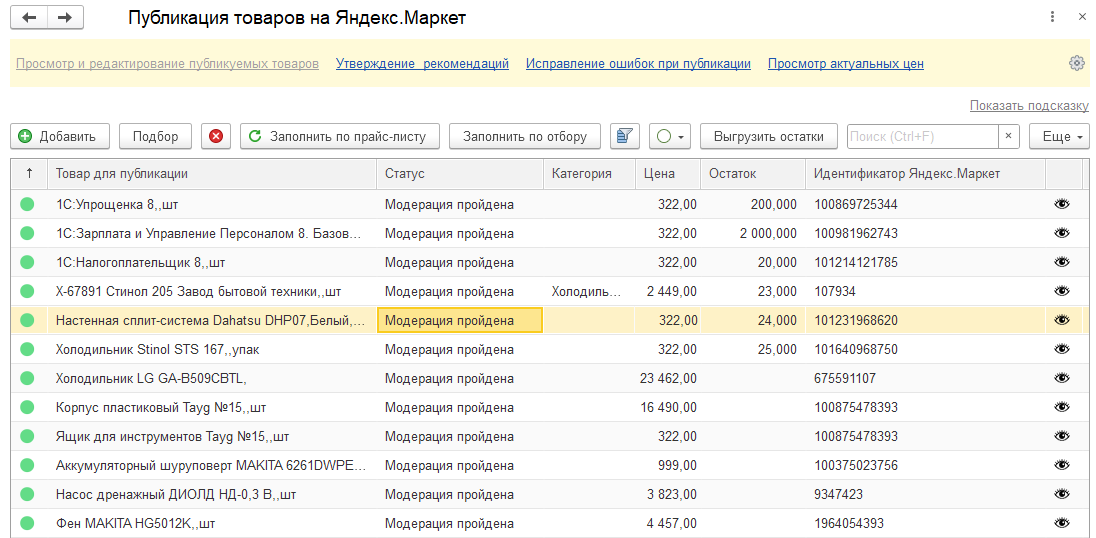Toggle eye icon for Фен MAKITA HG5012K

(1062, 523)
